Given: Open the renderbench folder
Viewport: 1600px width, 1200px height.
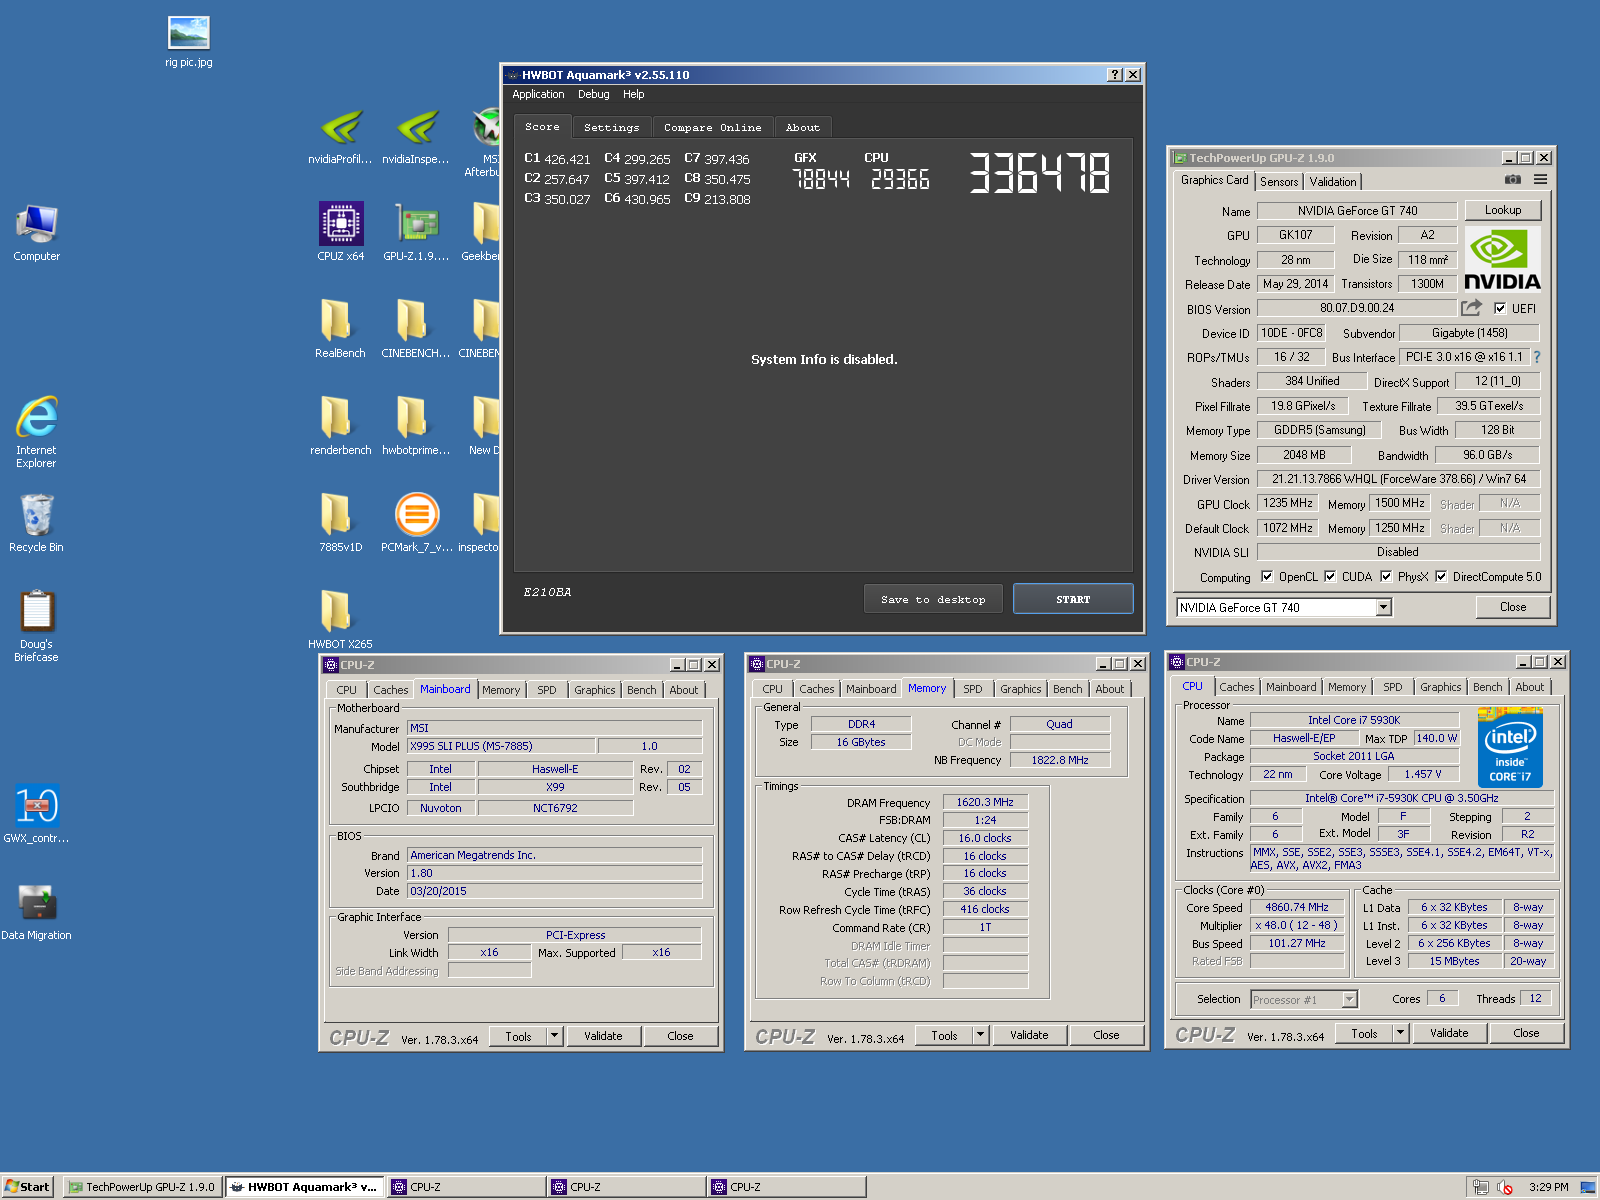Looking at the screenshot, I should (x=340, y=426).
